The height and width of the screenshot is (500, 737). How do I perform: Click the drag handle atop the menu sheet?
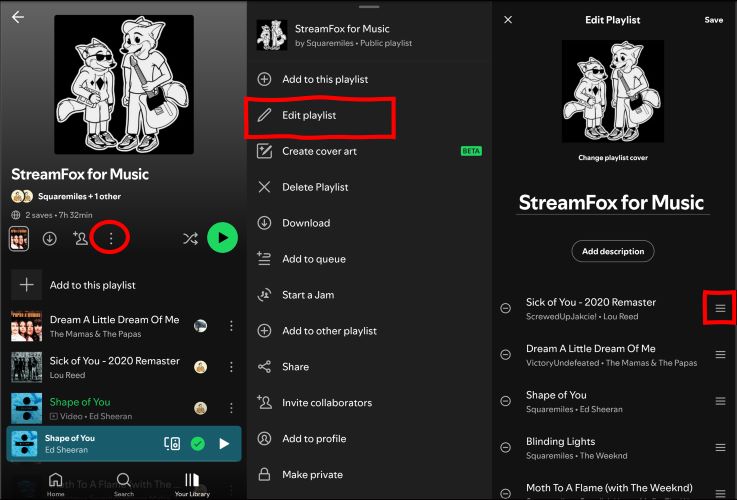click(369, 7)
